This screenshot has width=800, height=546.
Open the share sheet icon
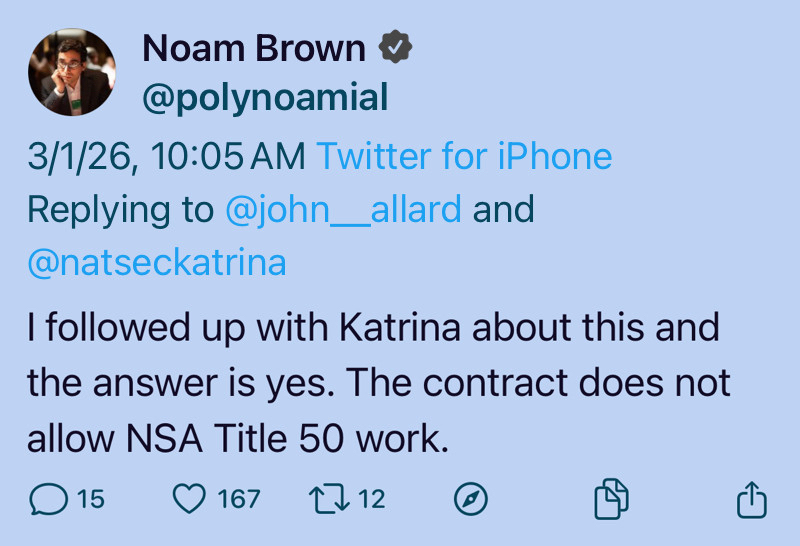pyautogui.click(x=751, y=499)
